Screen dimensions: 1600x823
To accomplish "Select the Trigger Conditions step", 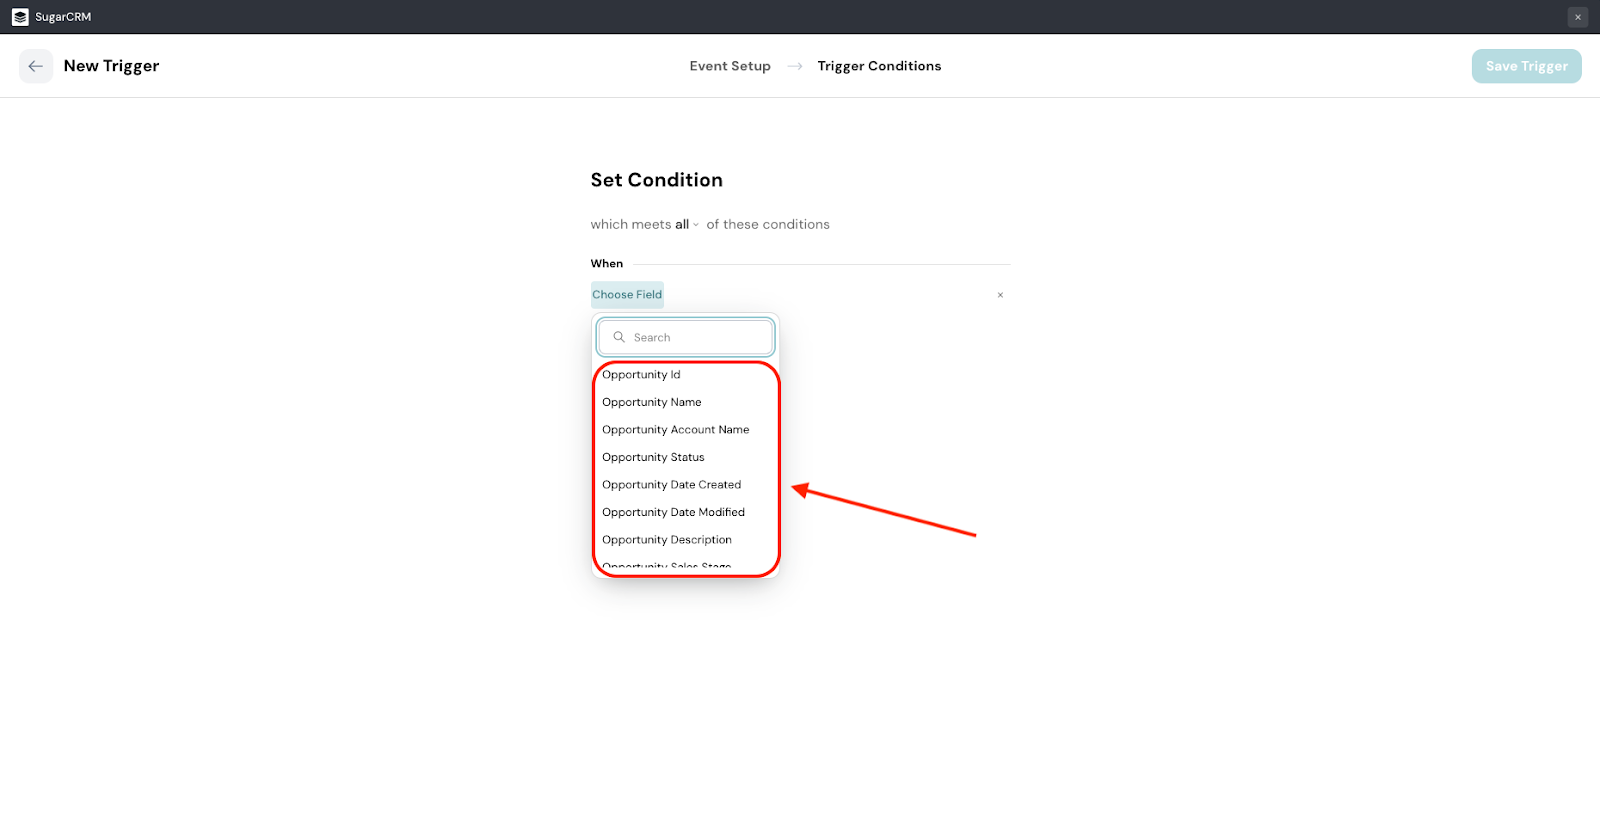I will click(879, 66).
